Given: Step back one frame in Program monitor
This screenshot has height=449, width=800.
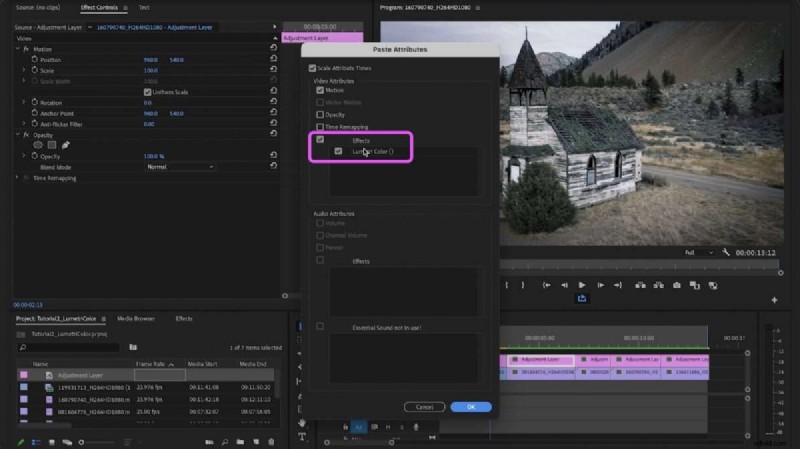Looking at the screenshot, I should pos(564,285).
